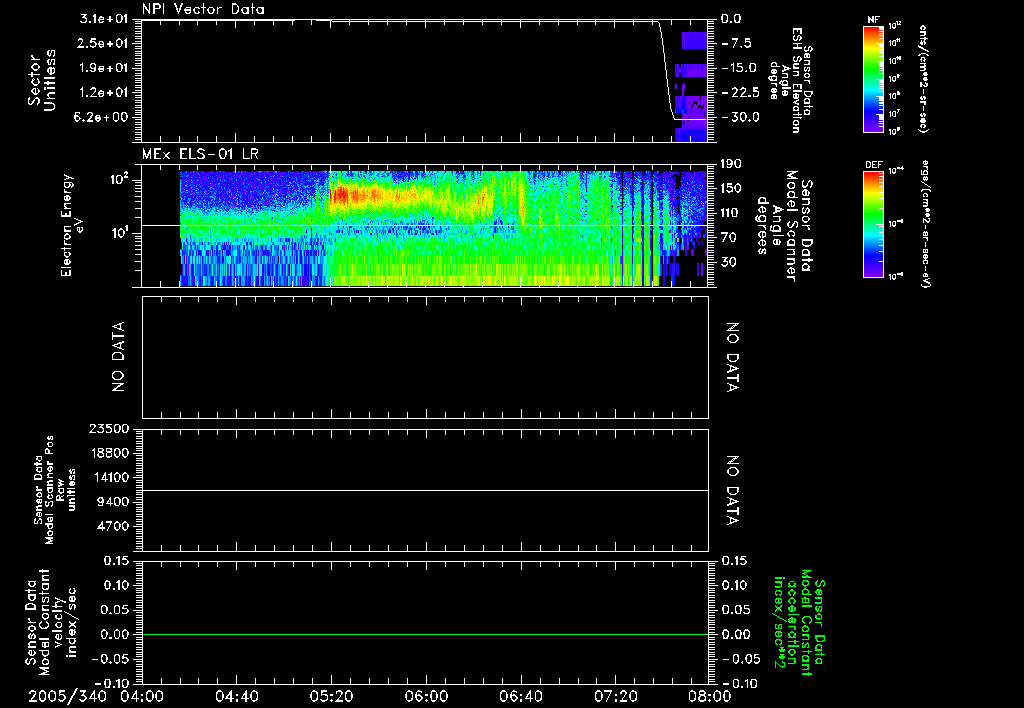
Task: Click the green acceleration axis label
Action: (799, 622)
